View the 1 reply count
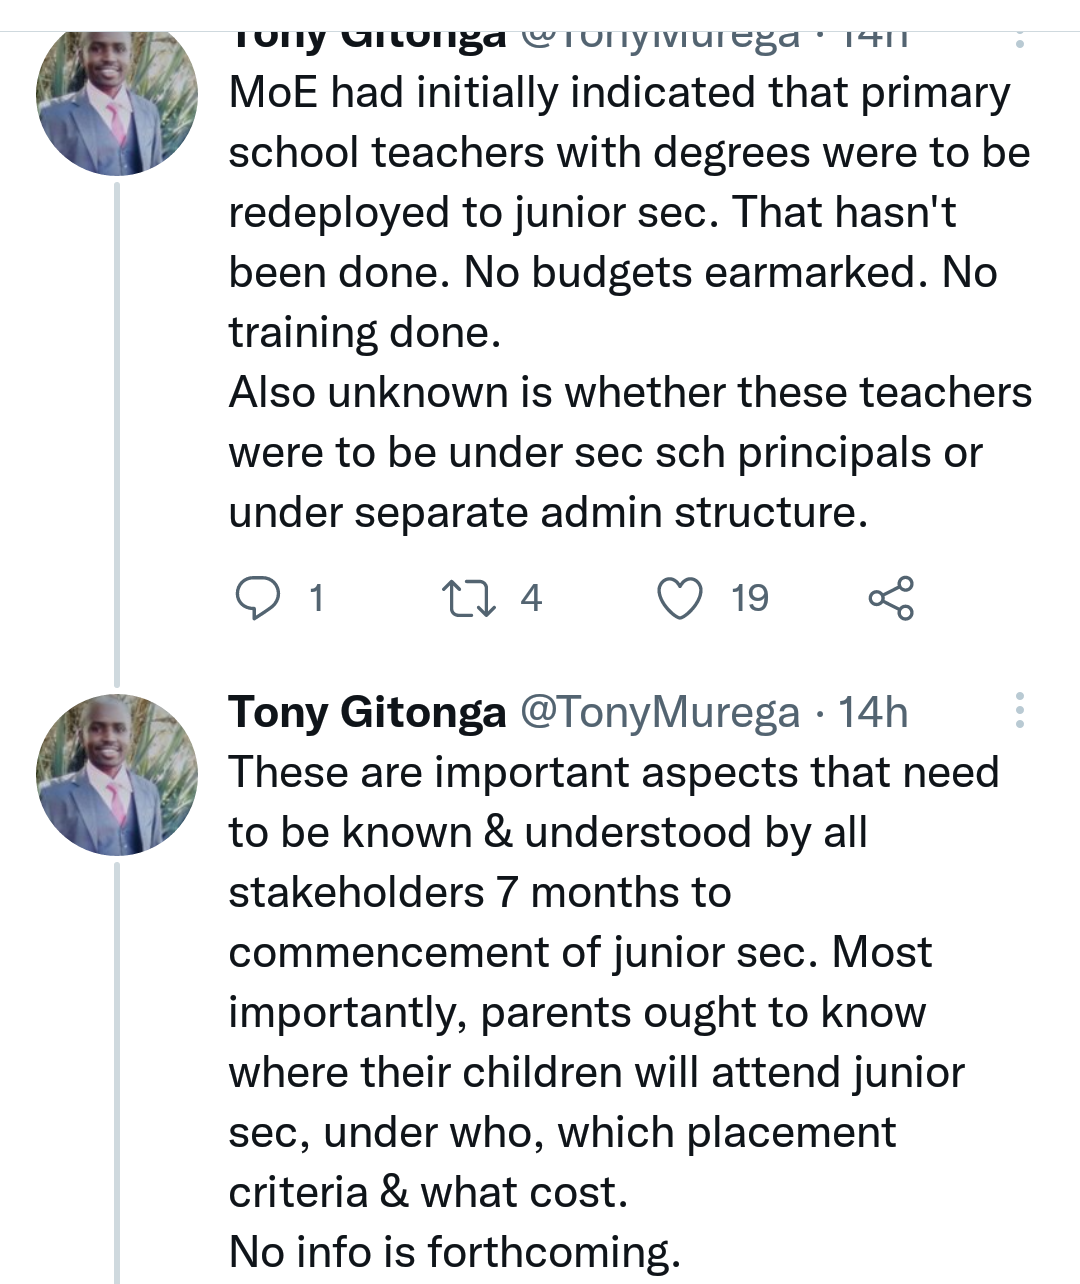This screenshot has width=1080, height=1284. click(317, 599)
